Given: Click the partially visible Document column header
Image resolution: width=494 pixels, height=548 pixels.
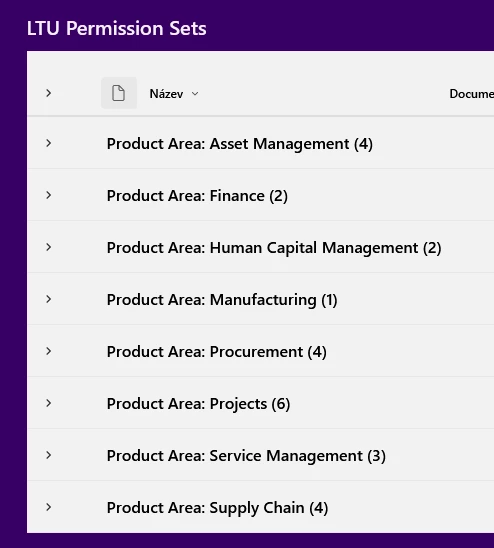Looking at the screenshot, I should click(x=472, y=94).
